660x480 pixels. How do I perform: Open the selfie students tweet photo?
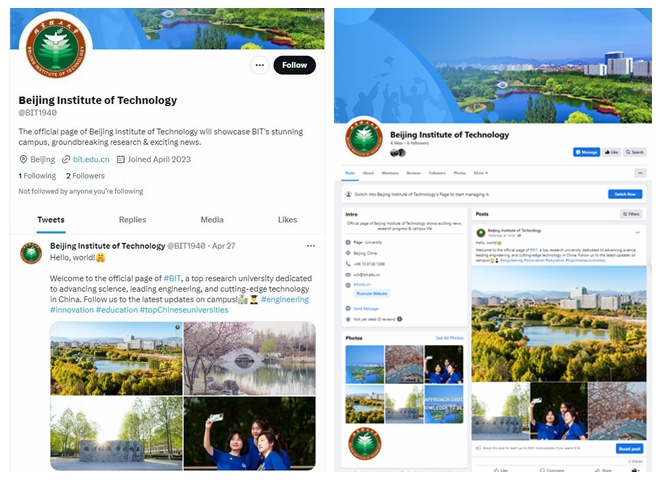pyautogui.click(x=250, y=433)
